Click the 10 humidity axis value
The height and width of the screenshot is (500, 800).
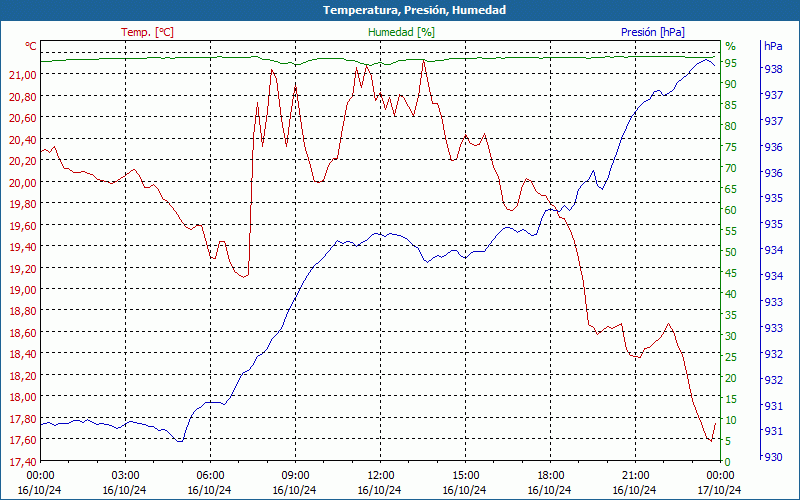point(731,420)
